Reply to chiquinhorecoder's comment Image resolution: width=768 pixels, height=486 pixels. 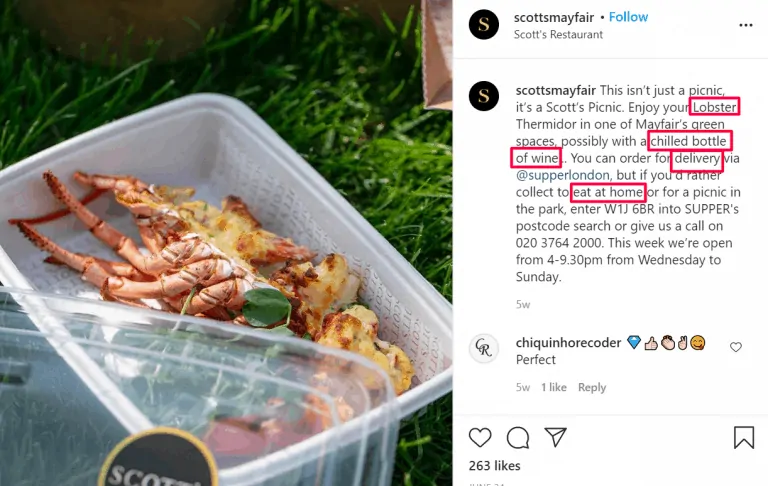592,387
